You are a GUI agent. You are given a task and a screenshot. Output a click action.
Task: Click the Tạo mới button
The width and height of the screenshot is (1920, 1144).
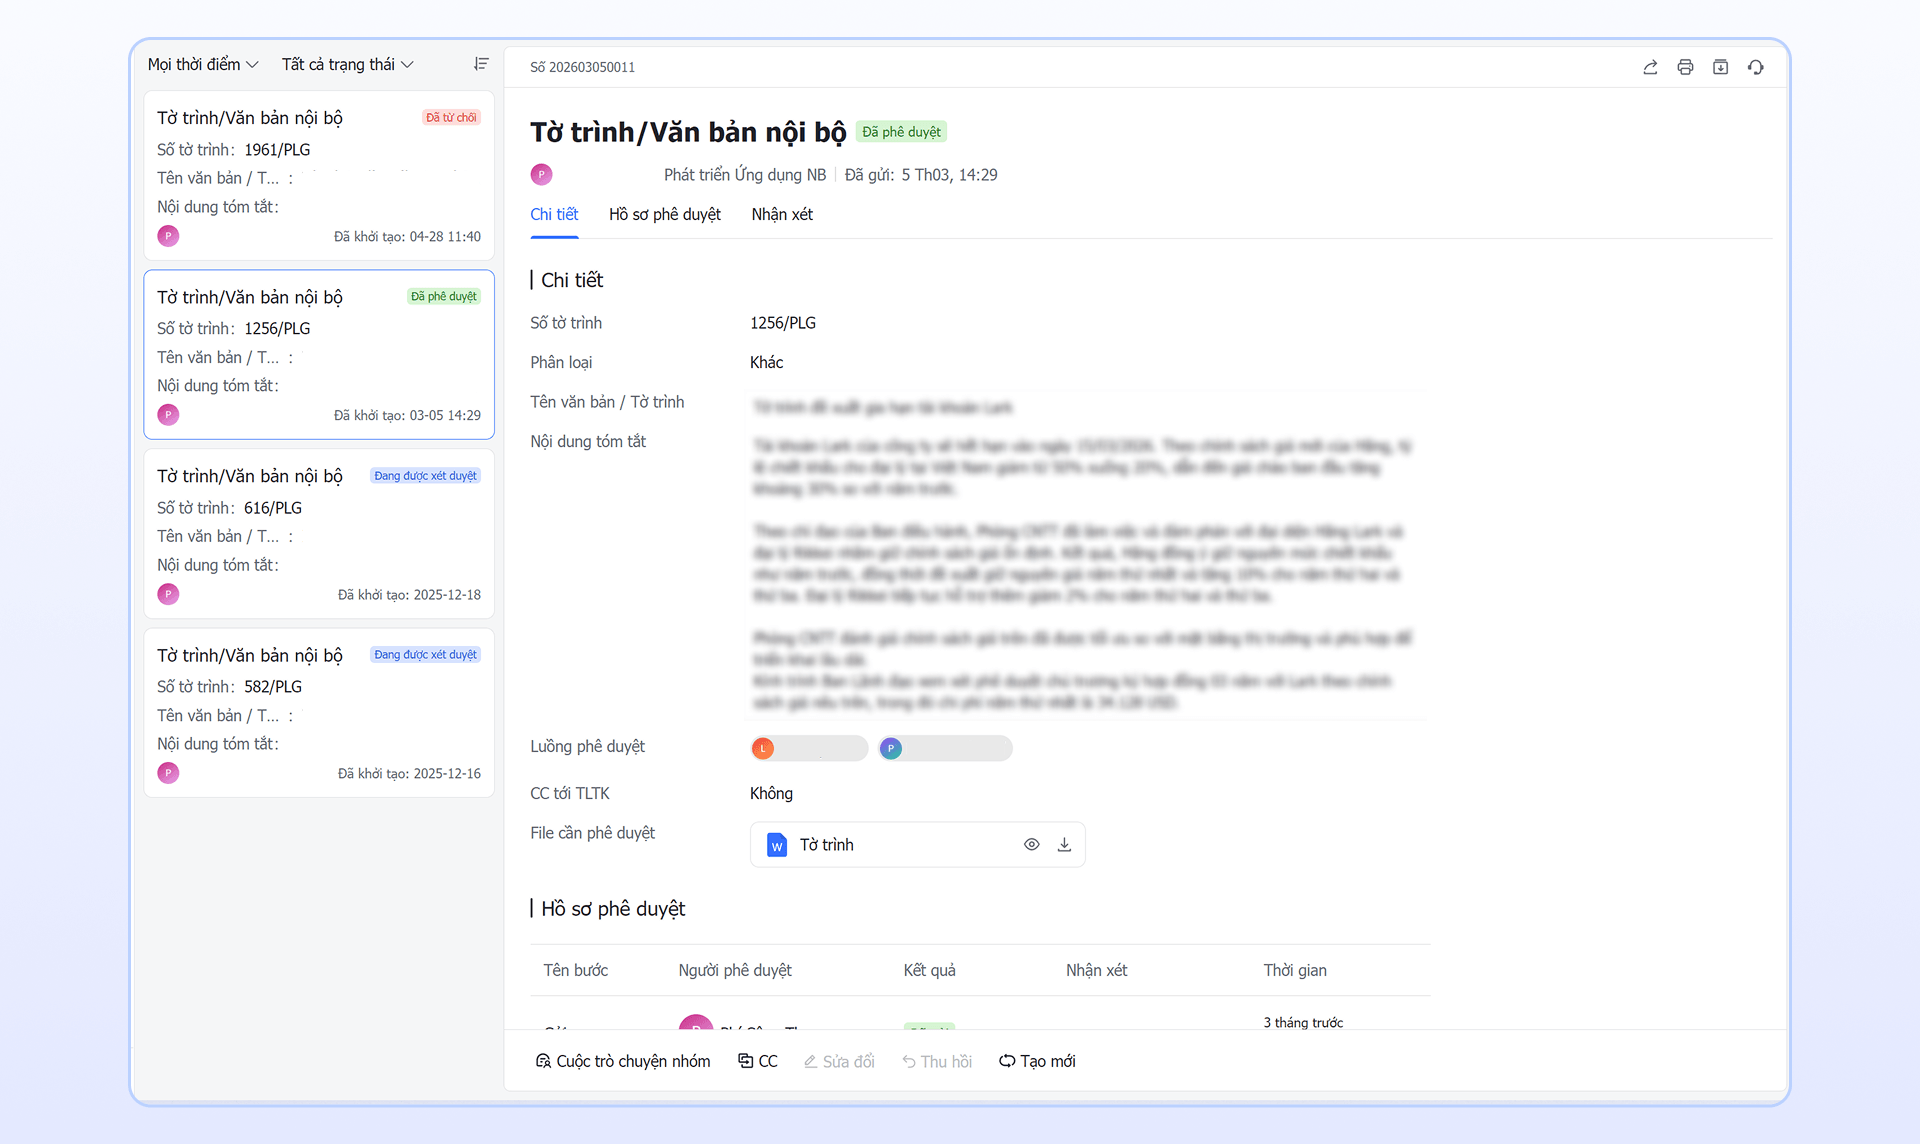tap(1037, 1061)
